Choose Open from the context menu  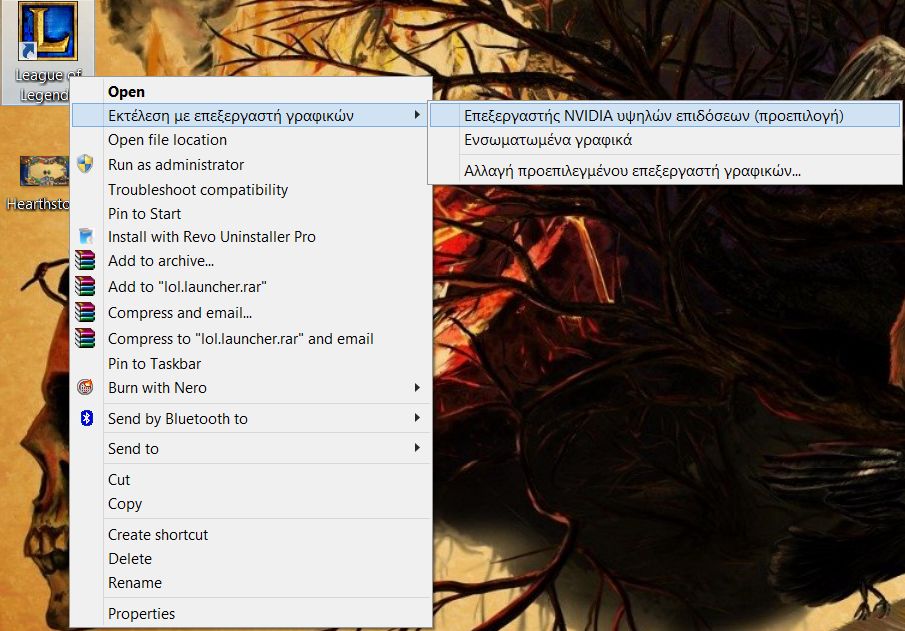pyautogui.click(x=251, y=91)
